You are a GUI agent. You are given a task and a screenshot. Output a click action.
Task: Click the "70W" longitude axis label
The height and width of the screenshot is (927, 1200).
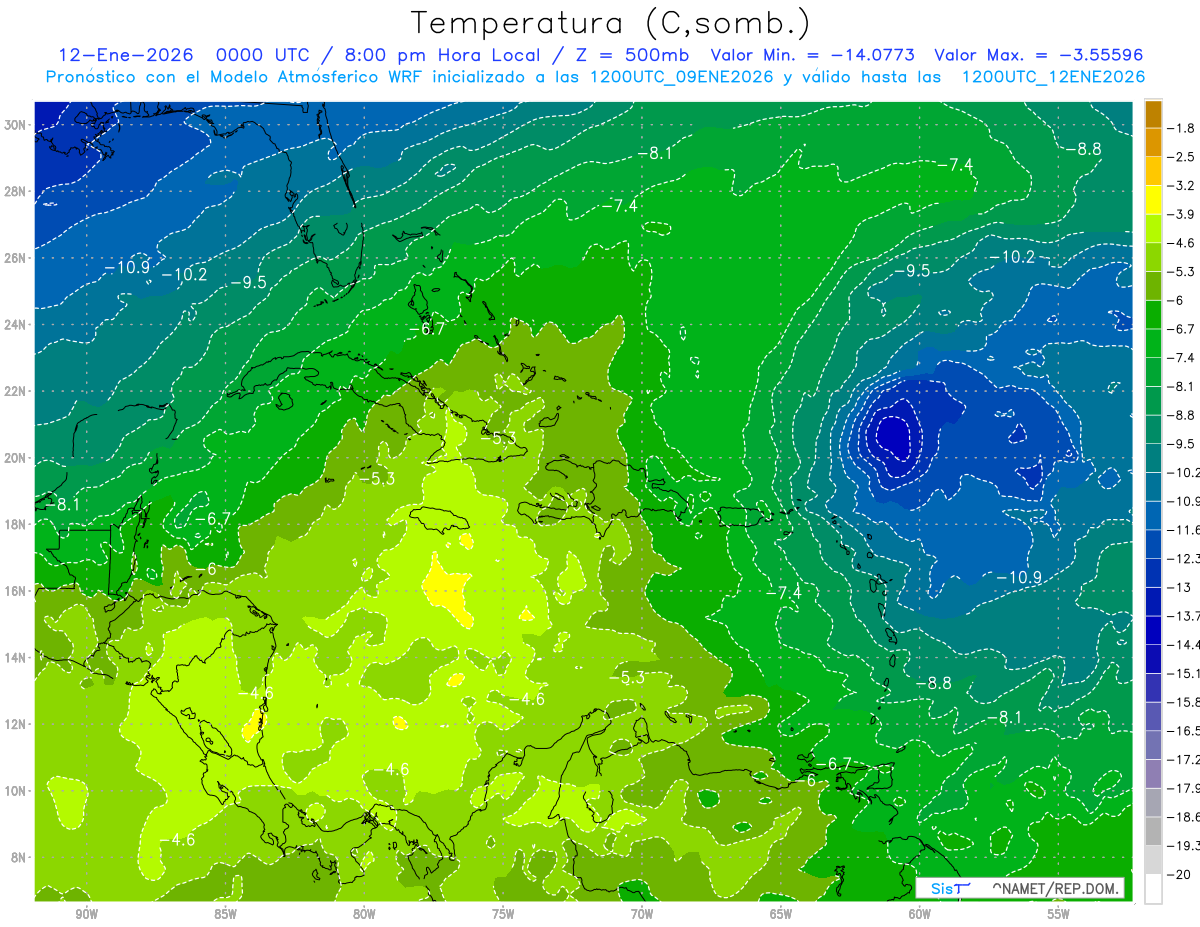tap(642, 914)
